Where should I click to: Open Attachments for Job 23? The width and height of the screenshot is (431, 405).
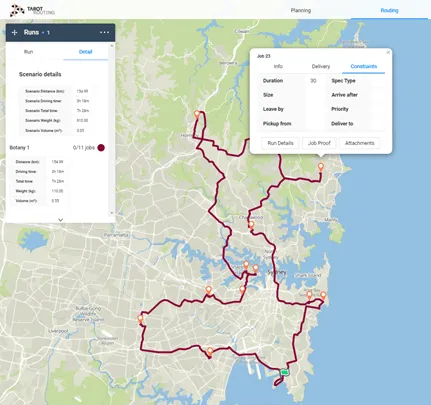pyautogui.click(x=359, y=143)
